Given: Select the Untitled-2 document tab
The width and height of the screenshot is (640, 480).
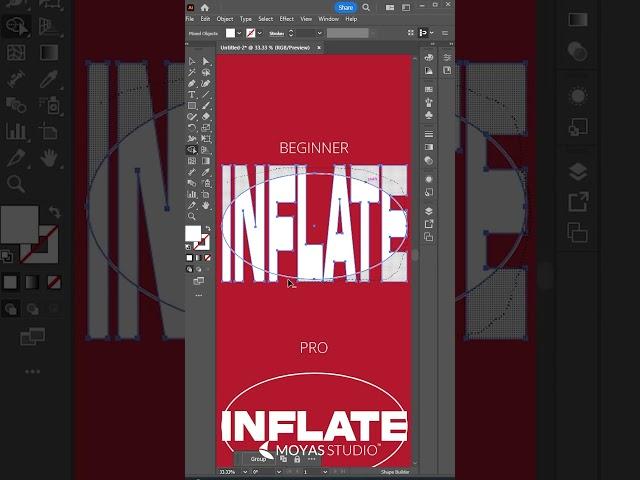Looking at the screenshot, I should 265,48.
